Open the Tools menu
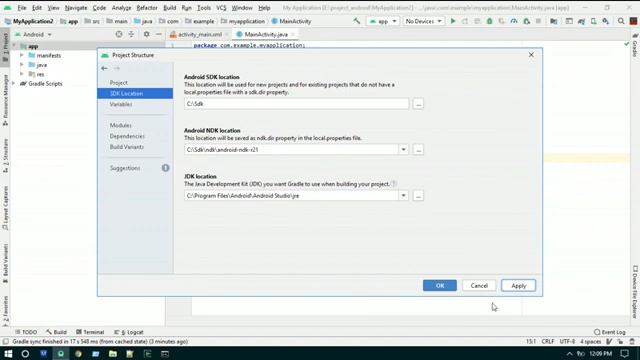 point(204,8)
